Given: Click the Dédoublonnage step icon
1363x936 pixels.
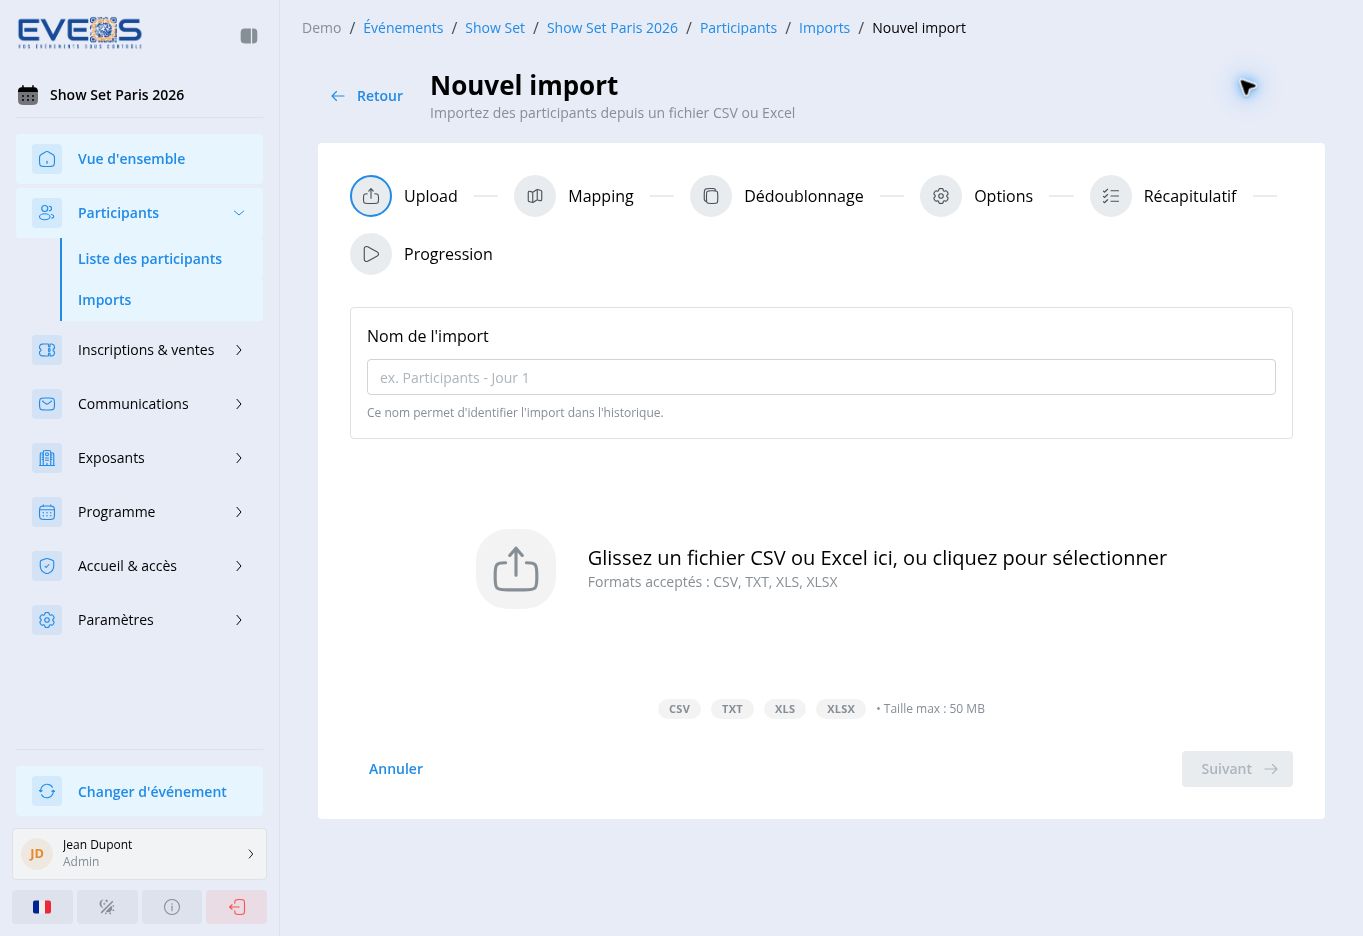Looking at the screenshot, I should click(x=711, y=196).
